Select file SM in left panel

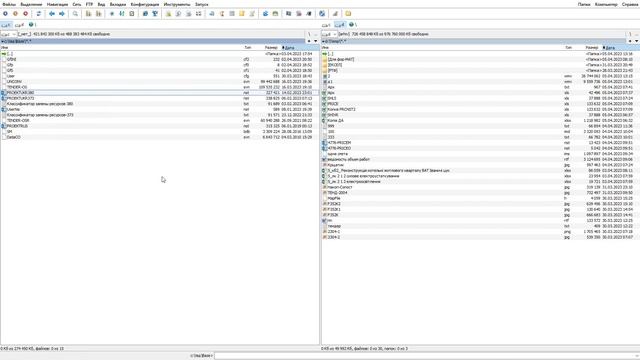160,131
